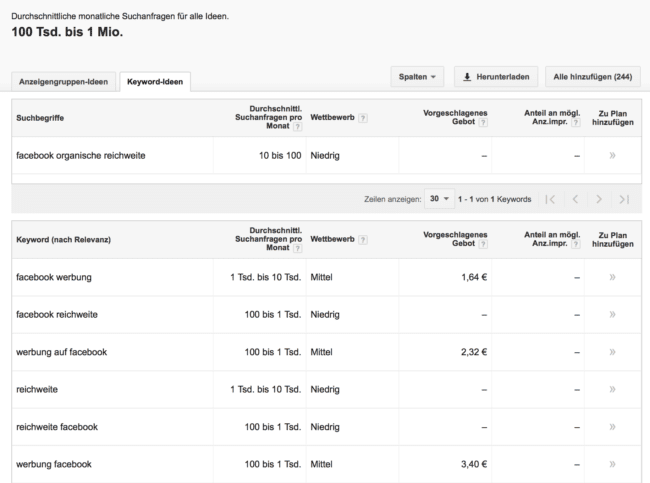Open help for Suchanfragen pro Monat in Keyword table
The width and height of the screenshot is (650, 483).
(x=297, y=248)
